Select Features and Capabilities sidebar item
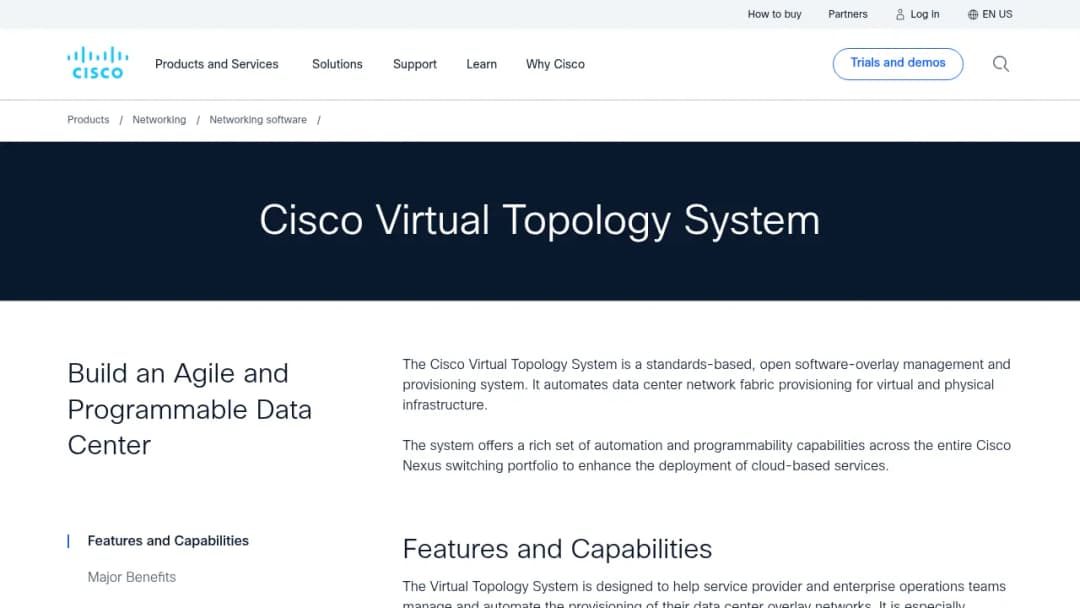Screen dimensions: 1080x608 click(x=168, y=541)
